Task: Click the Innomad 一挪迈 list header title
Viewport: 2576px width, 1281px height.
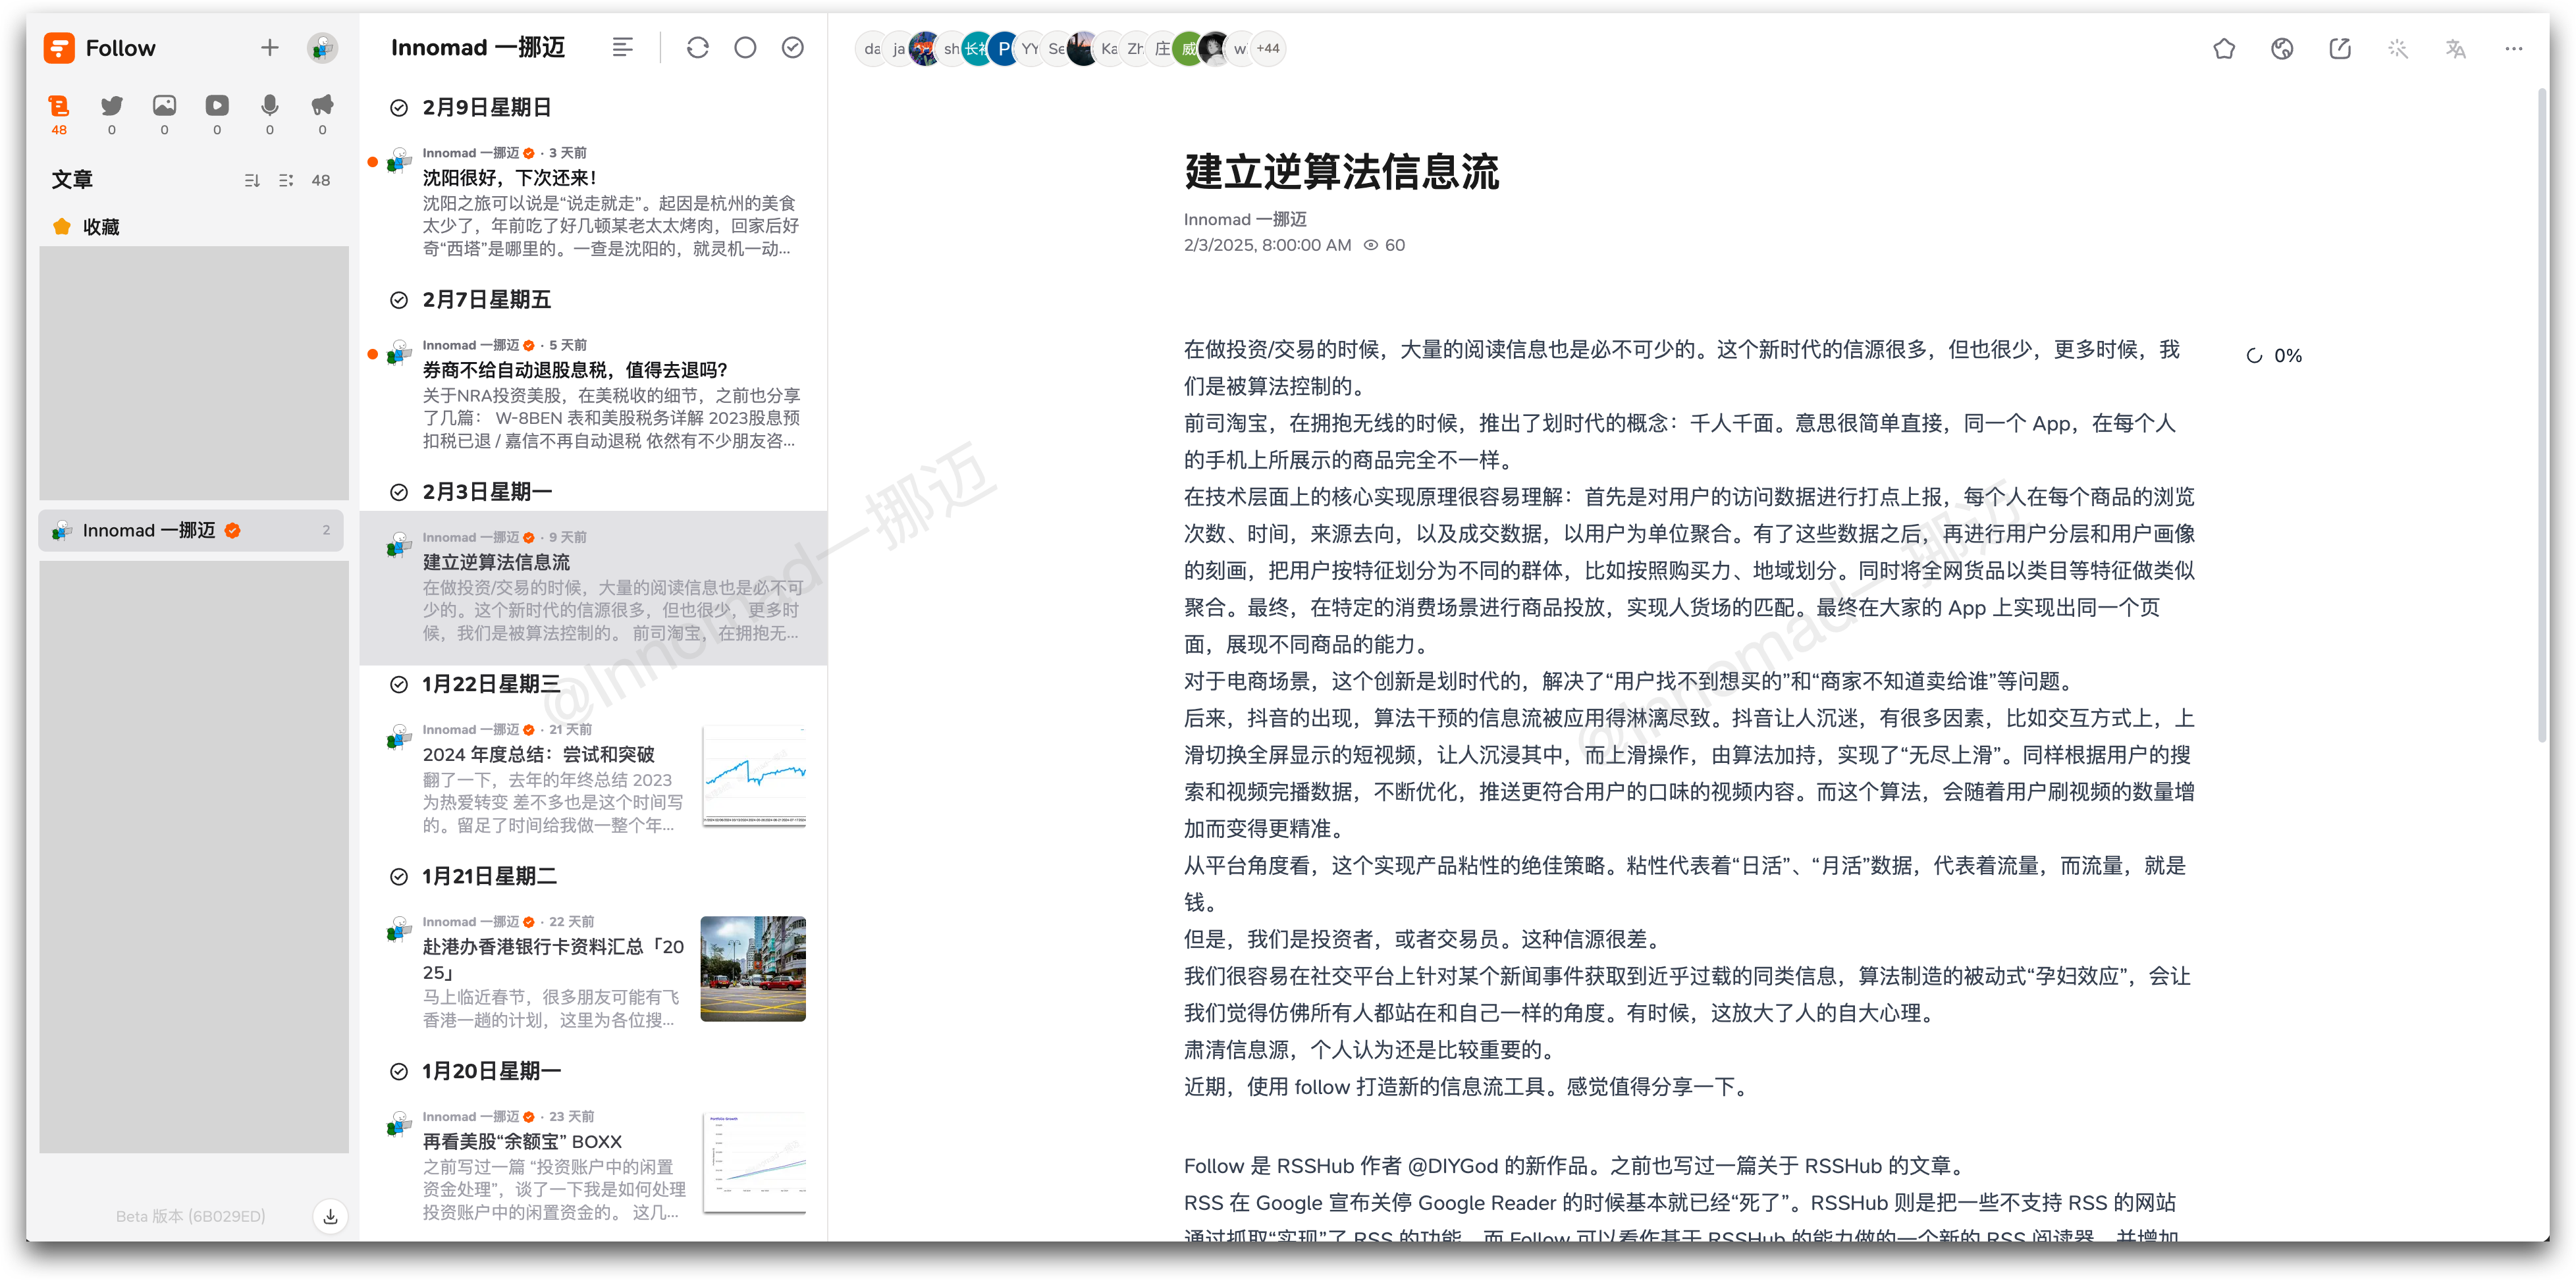Action: coord(478,48)
